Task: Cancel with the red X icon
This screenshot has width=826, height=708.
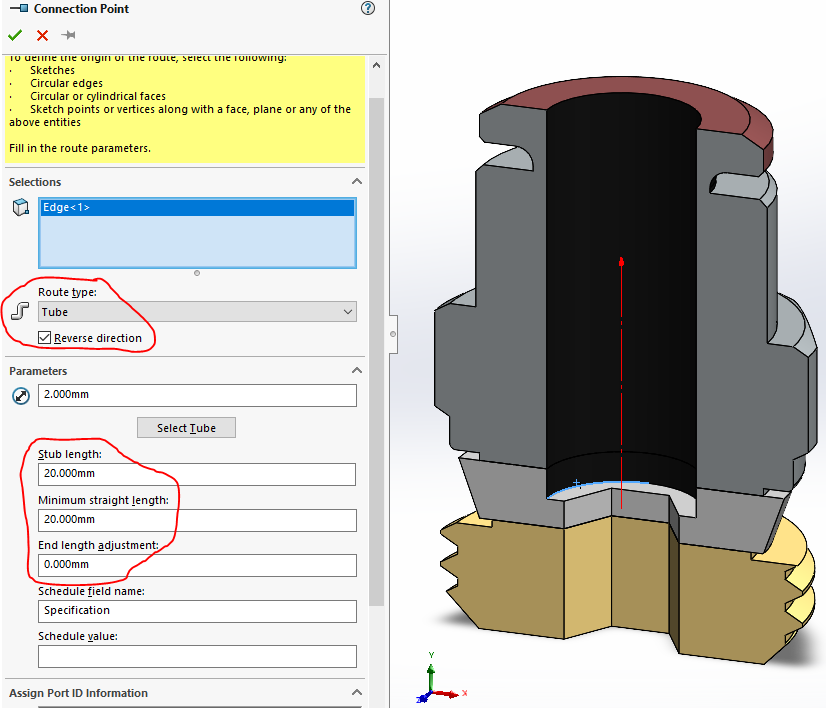Action: 42,35
